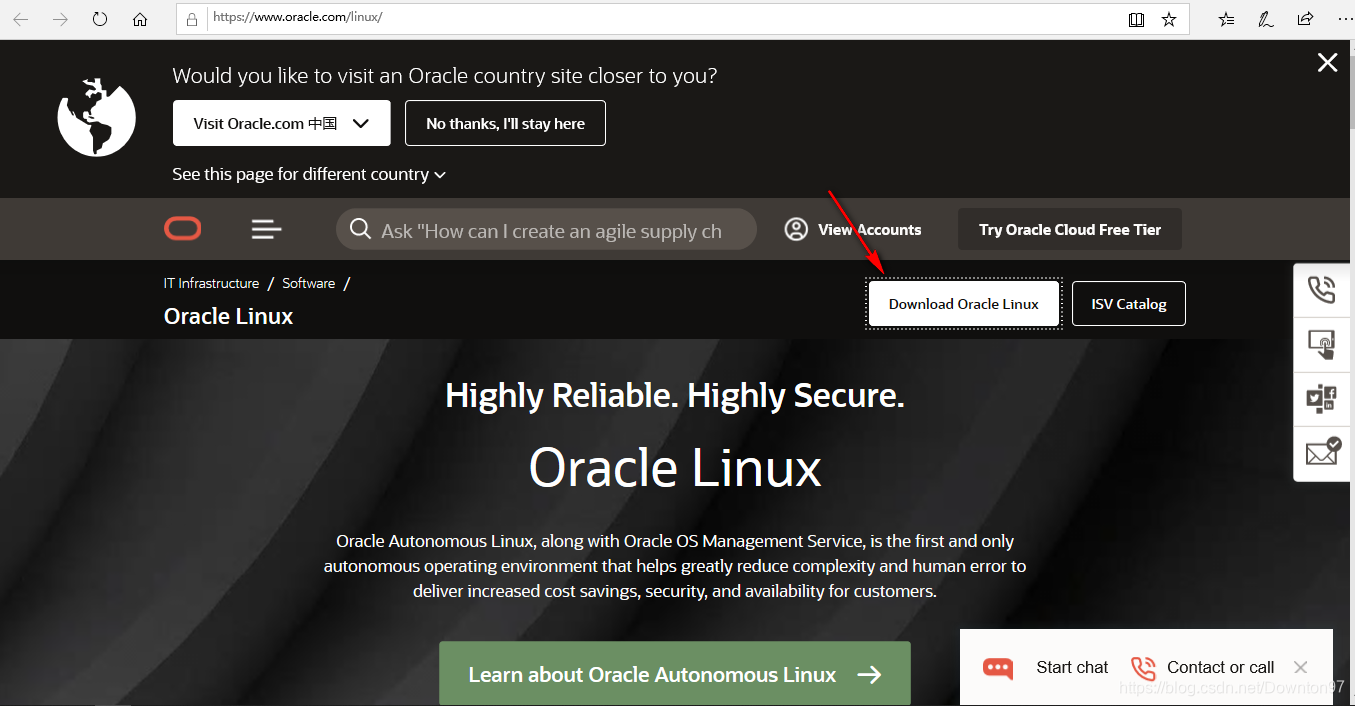The height and width of the screenshot is (706, 1355).
Task: Click the padlock site security icon
Action: (x=194, y=19)
